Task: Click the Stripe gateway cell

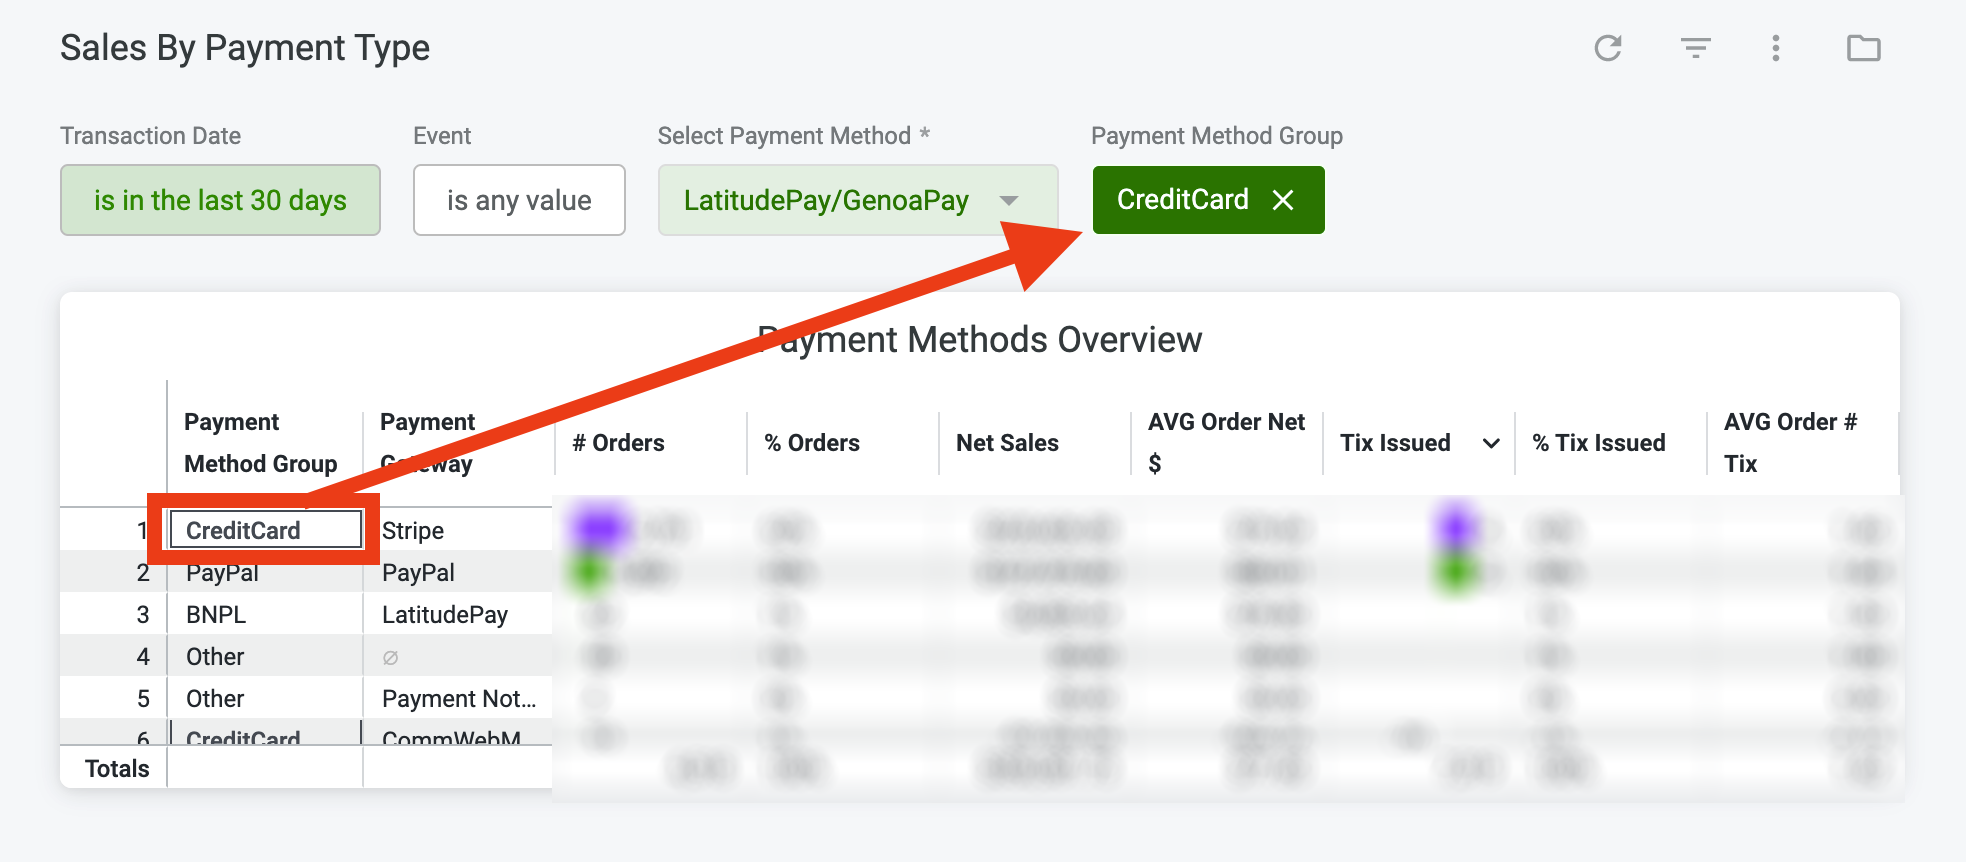Action: tap(413, 531)
